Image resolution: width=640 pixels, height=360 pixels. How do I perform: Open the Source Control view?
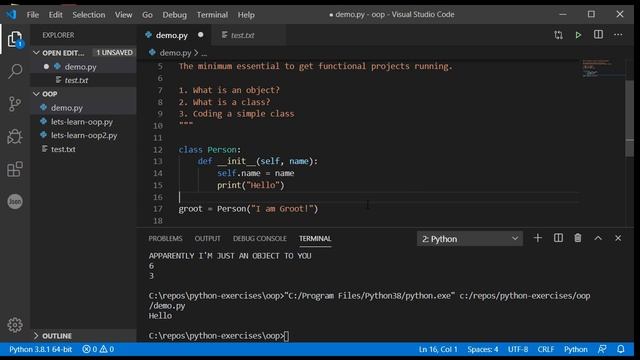pos(15,104)
